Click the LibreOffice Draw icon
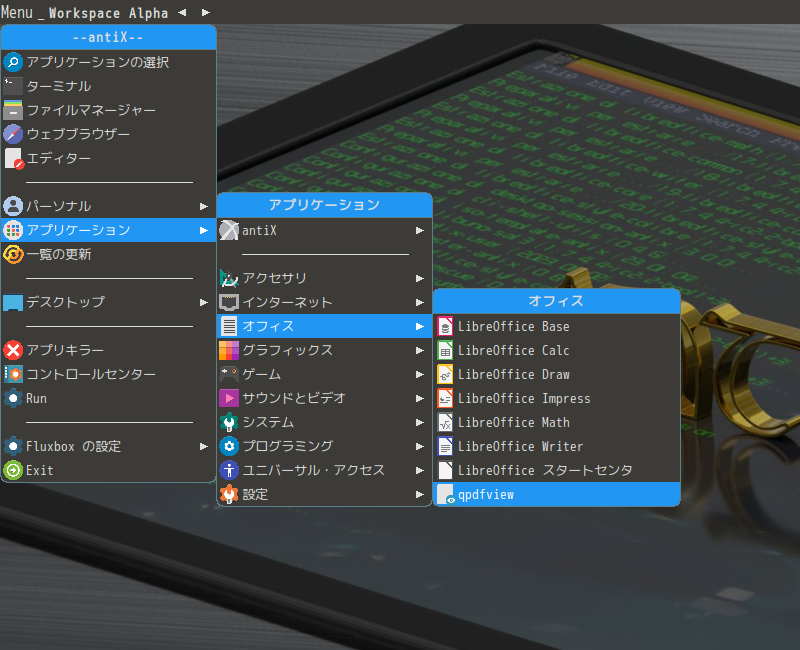800x650 pixels. coord(445,374)
